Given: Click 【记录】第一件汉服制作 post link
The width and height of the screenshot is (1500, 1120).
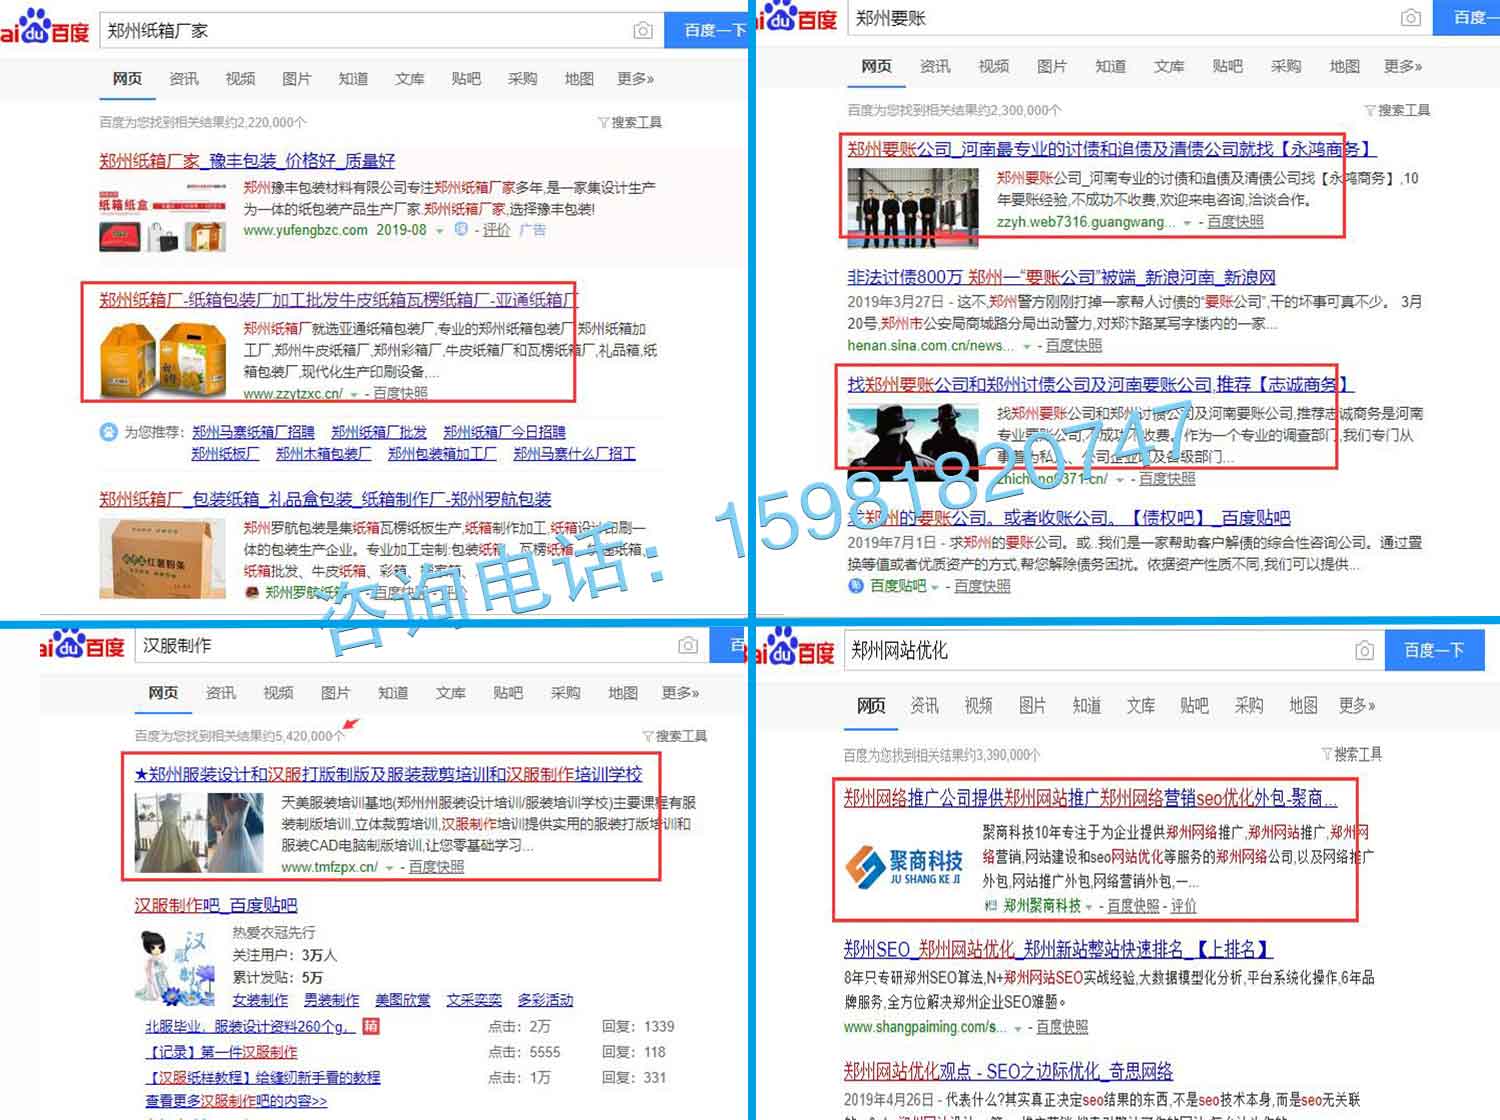Looking at the screenshot, I should point(221,1052).
